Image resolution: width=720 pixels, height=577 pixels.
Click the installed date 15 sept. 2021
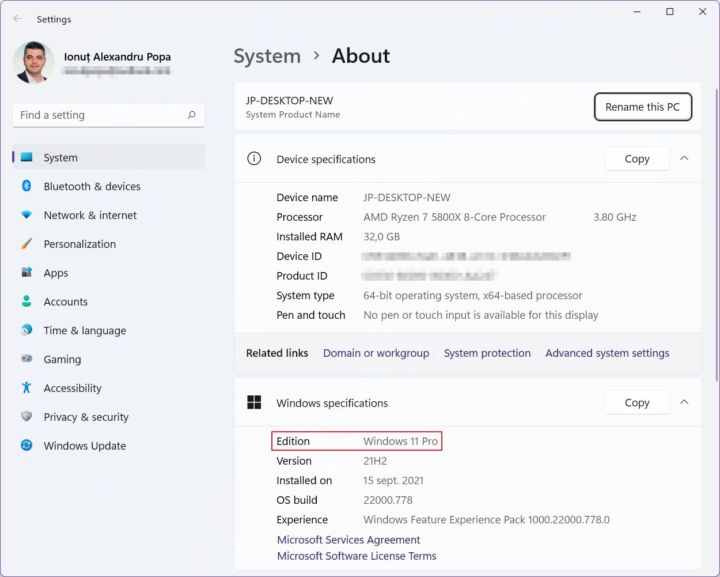(x=393, y=481)
